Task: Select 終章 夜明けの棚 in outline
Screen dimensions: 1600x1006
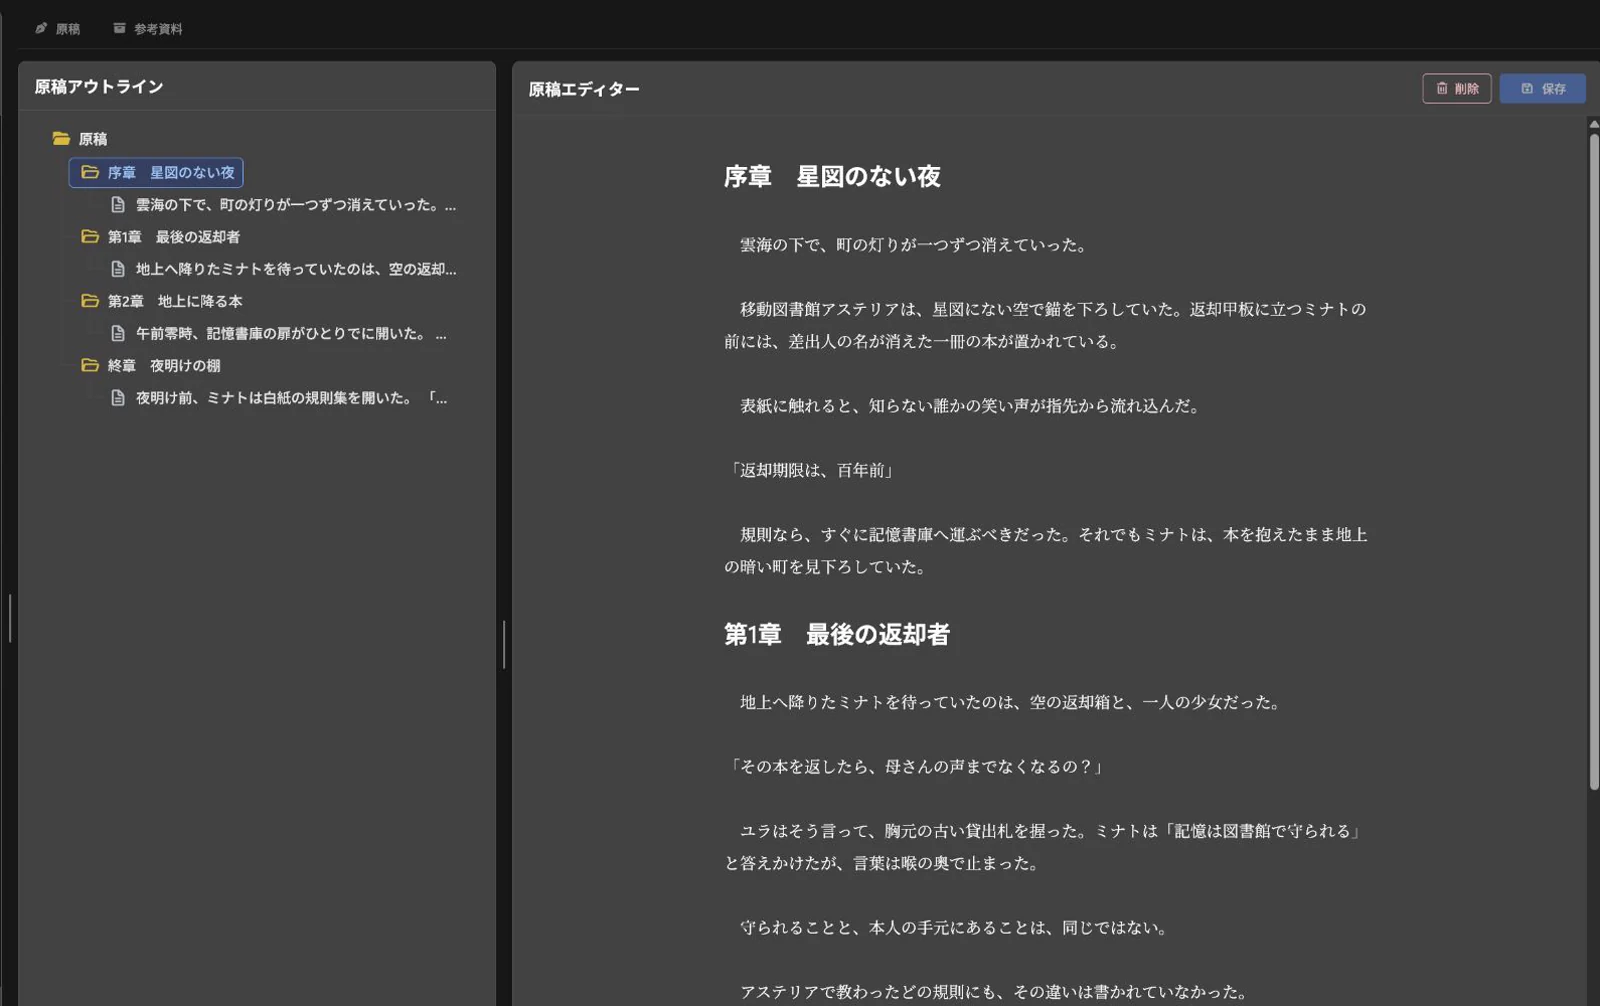Action: [164, 366]
